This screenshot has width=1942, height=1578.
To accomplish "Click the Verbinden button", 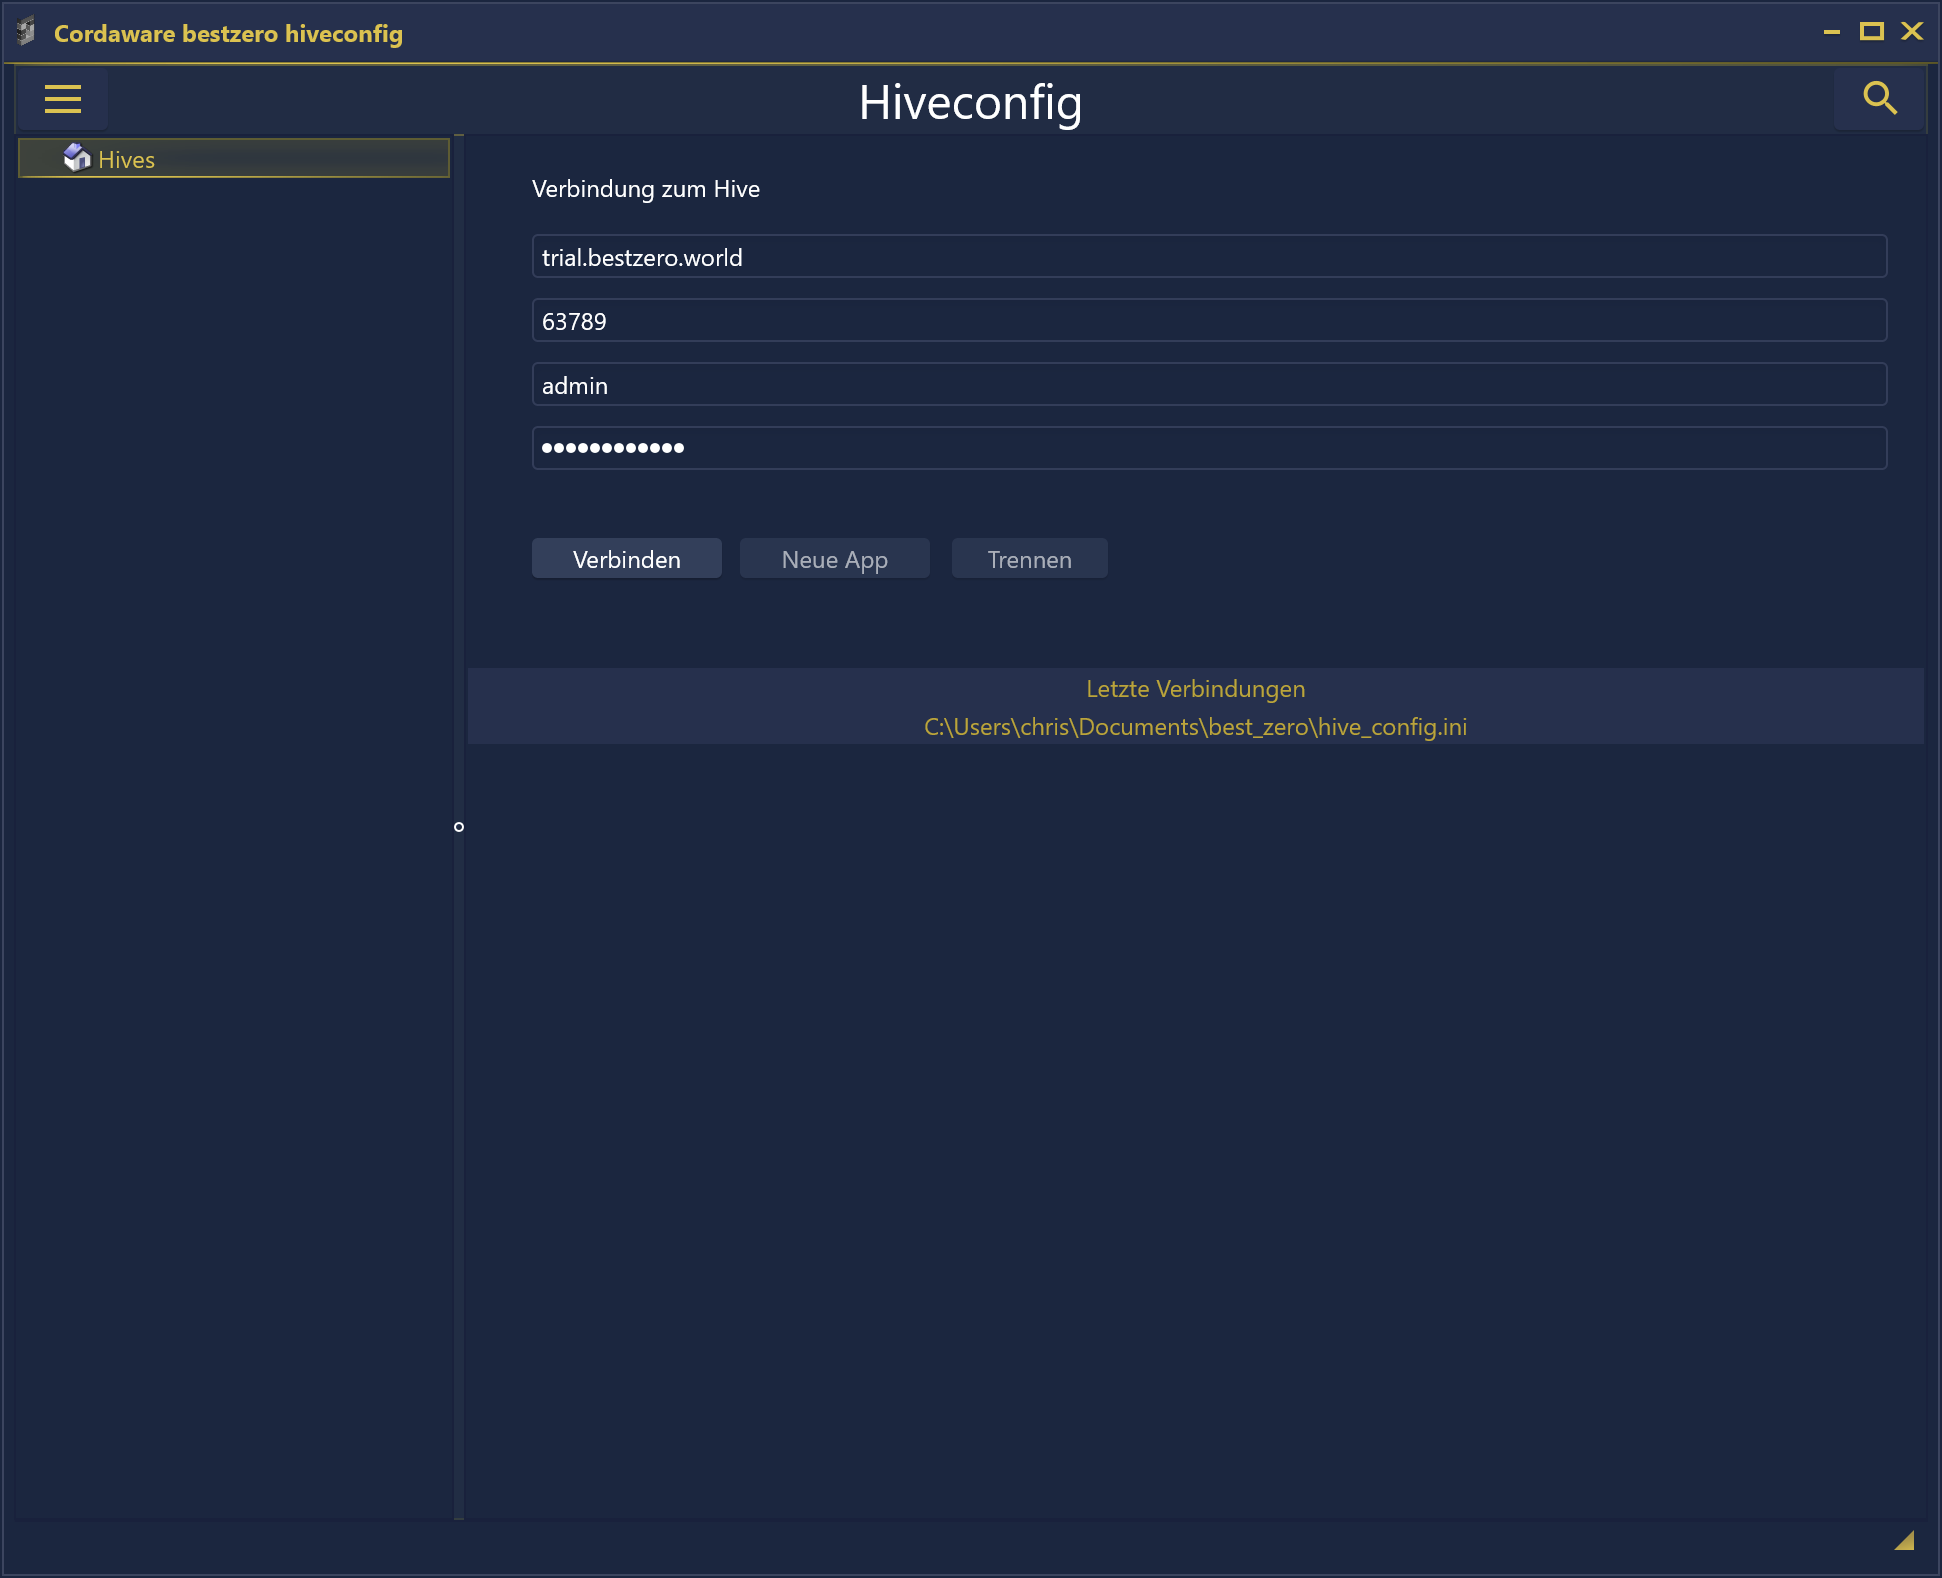I will tap(627, 559).
